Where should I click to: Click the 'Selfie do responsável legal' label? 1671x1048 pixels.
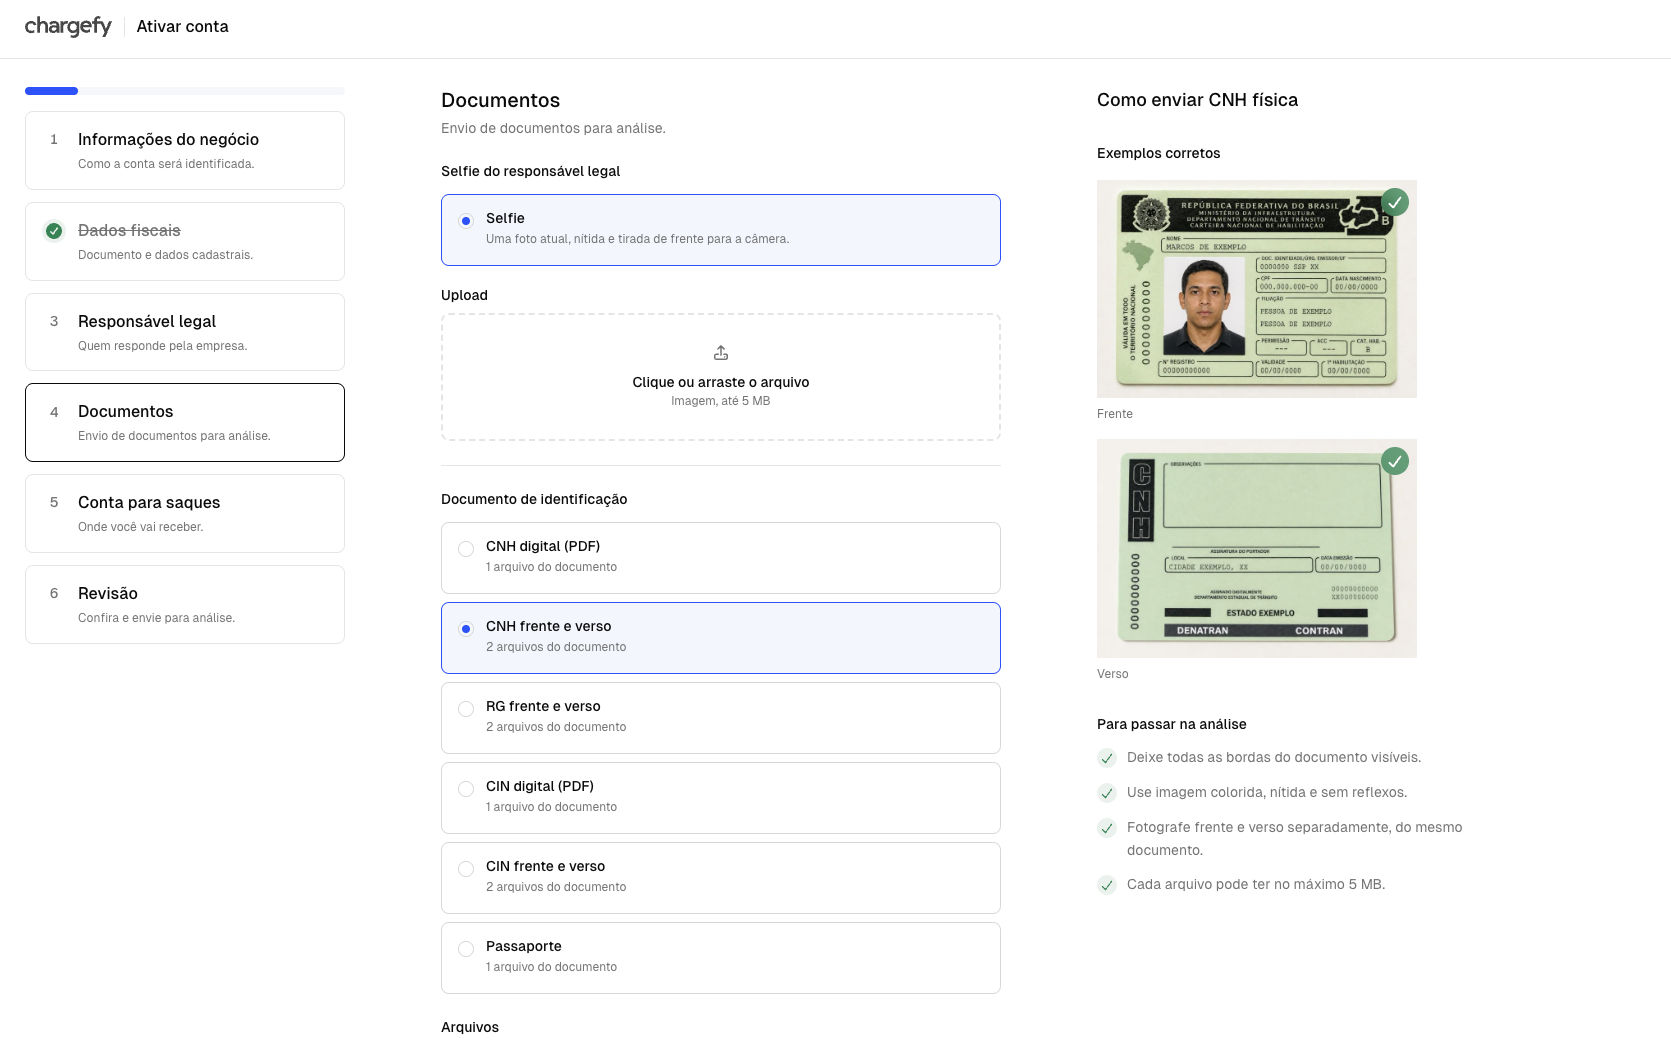point(530,171)
